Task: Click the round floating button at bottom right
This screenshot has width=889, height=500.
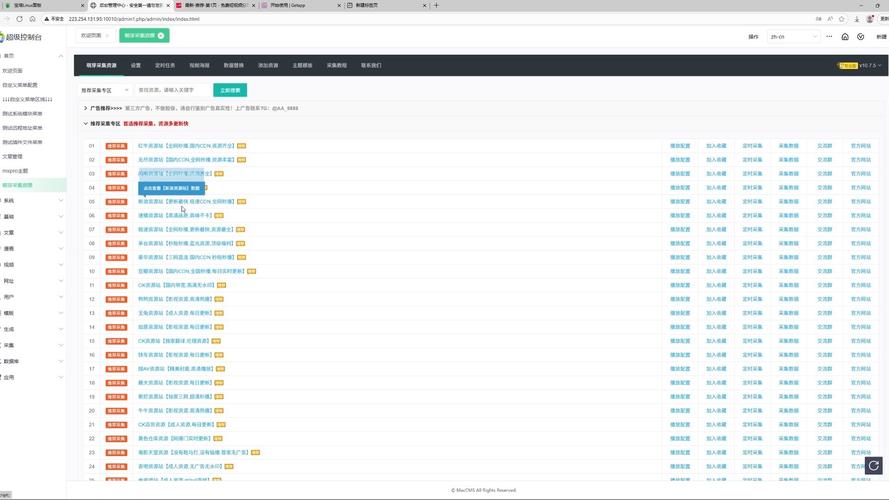Action: 874,465
